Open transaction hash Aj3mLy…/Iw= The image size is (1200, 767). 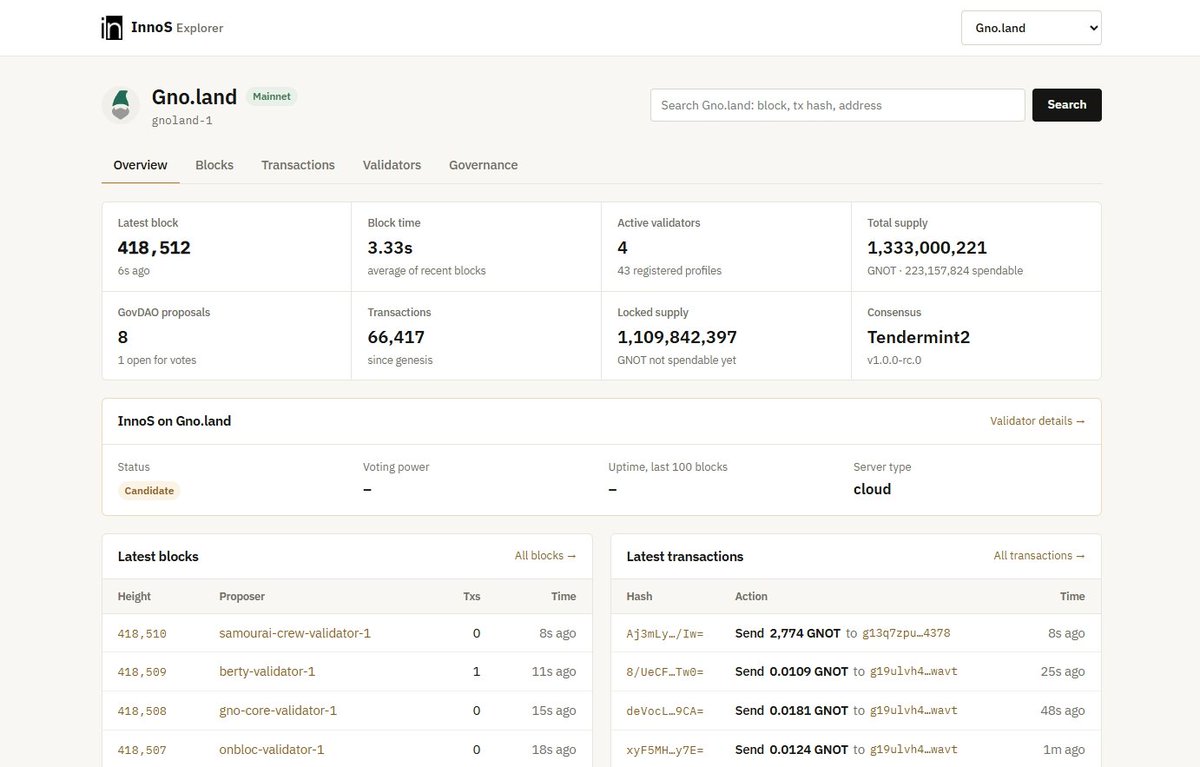[x=665, y=633]
